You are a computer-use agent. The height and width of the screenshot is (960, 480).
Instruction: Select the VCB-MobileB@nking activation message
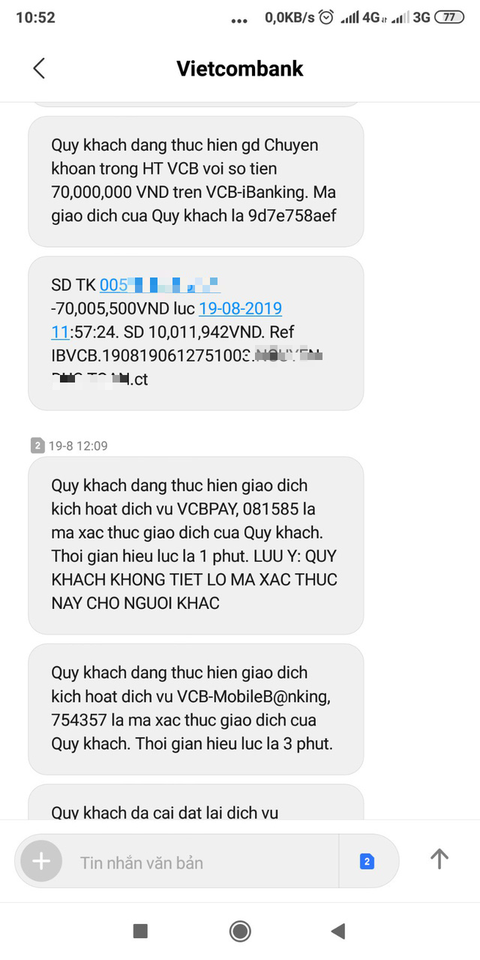196,709
